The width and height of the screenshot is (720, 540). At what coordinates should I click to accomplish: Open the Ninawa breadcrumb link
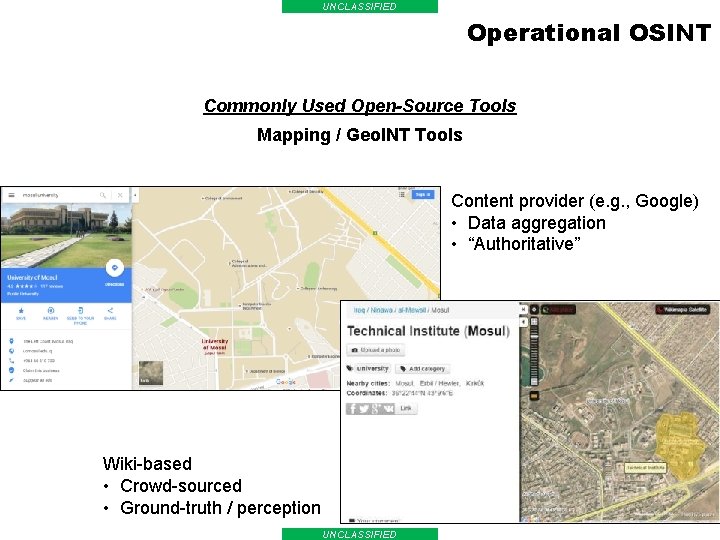coord(382,310)
